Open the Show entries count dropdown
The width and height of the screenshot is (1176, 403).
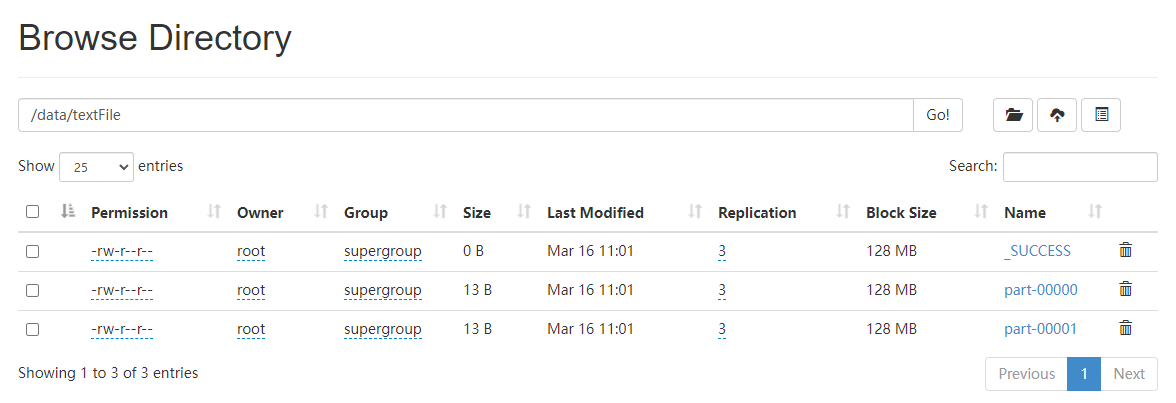pos(96,167)
